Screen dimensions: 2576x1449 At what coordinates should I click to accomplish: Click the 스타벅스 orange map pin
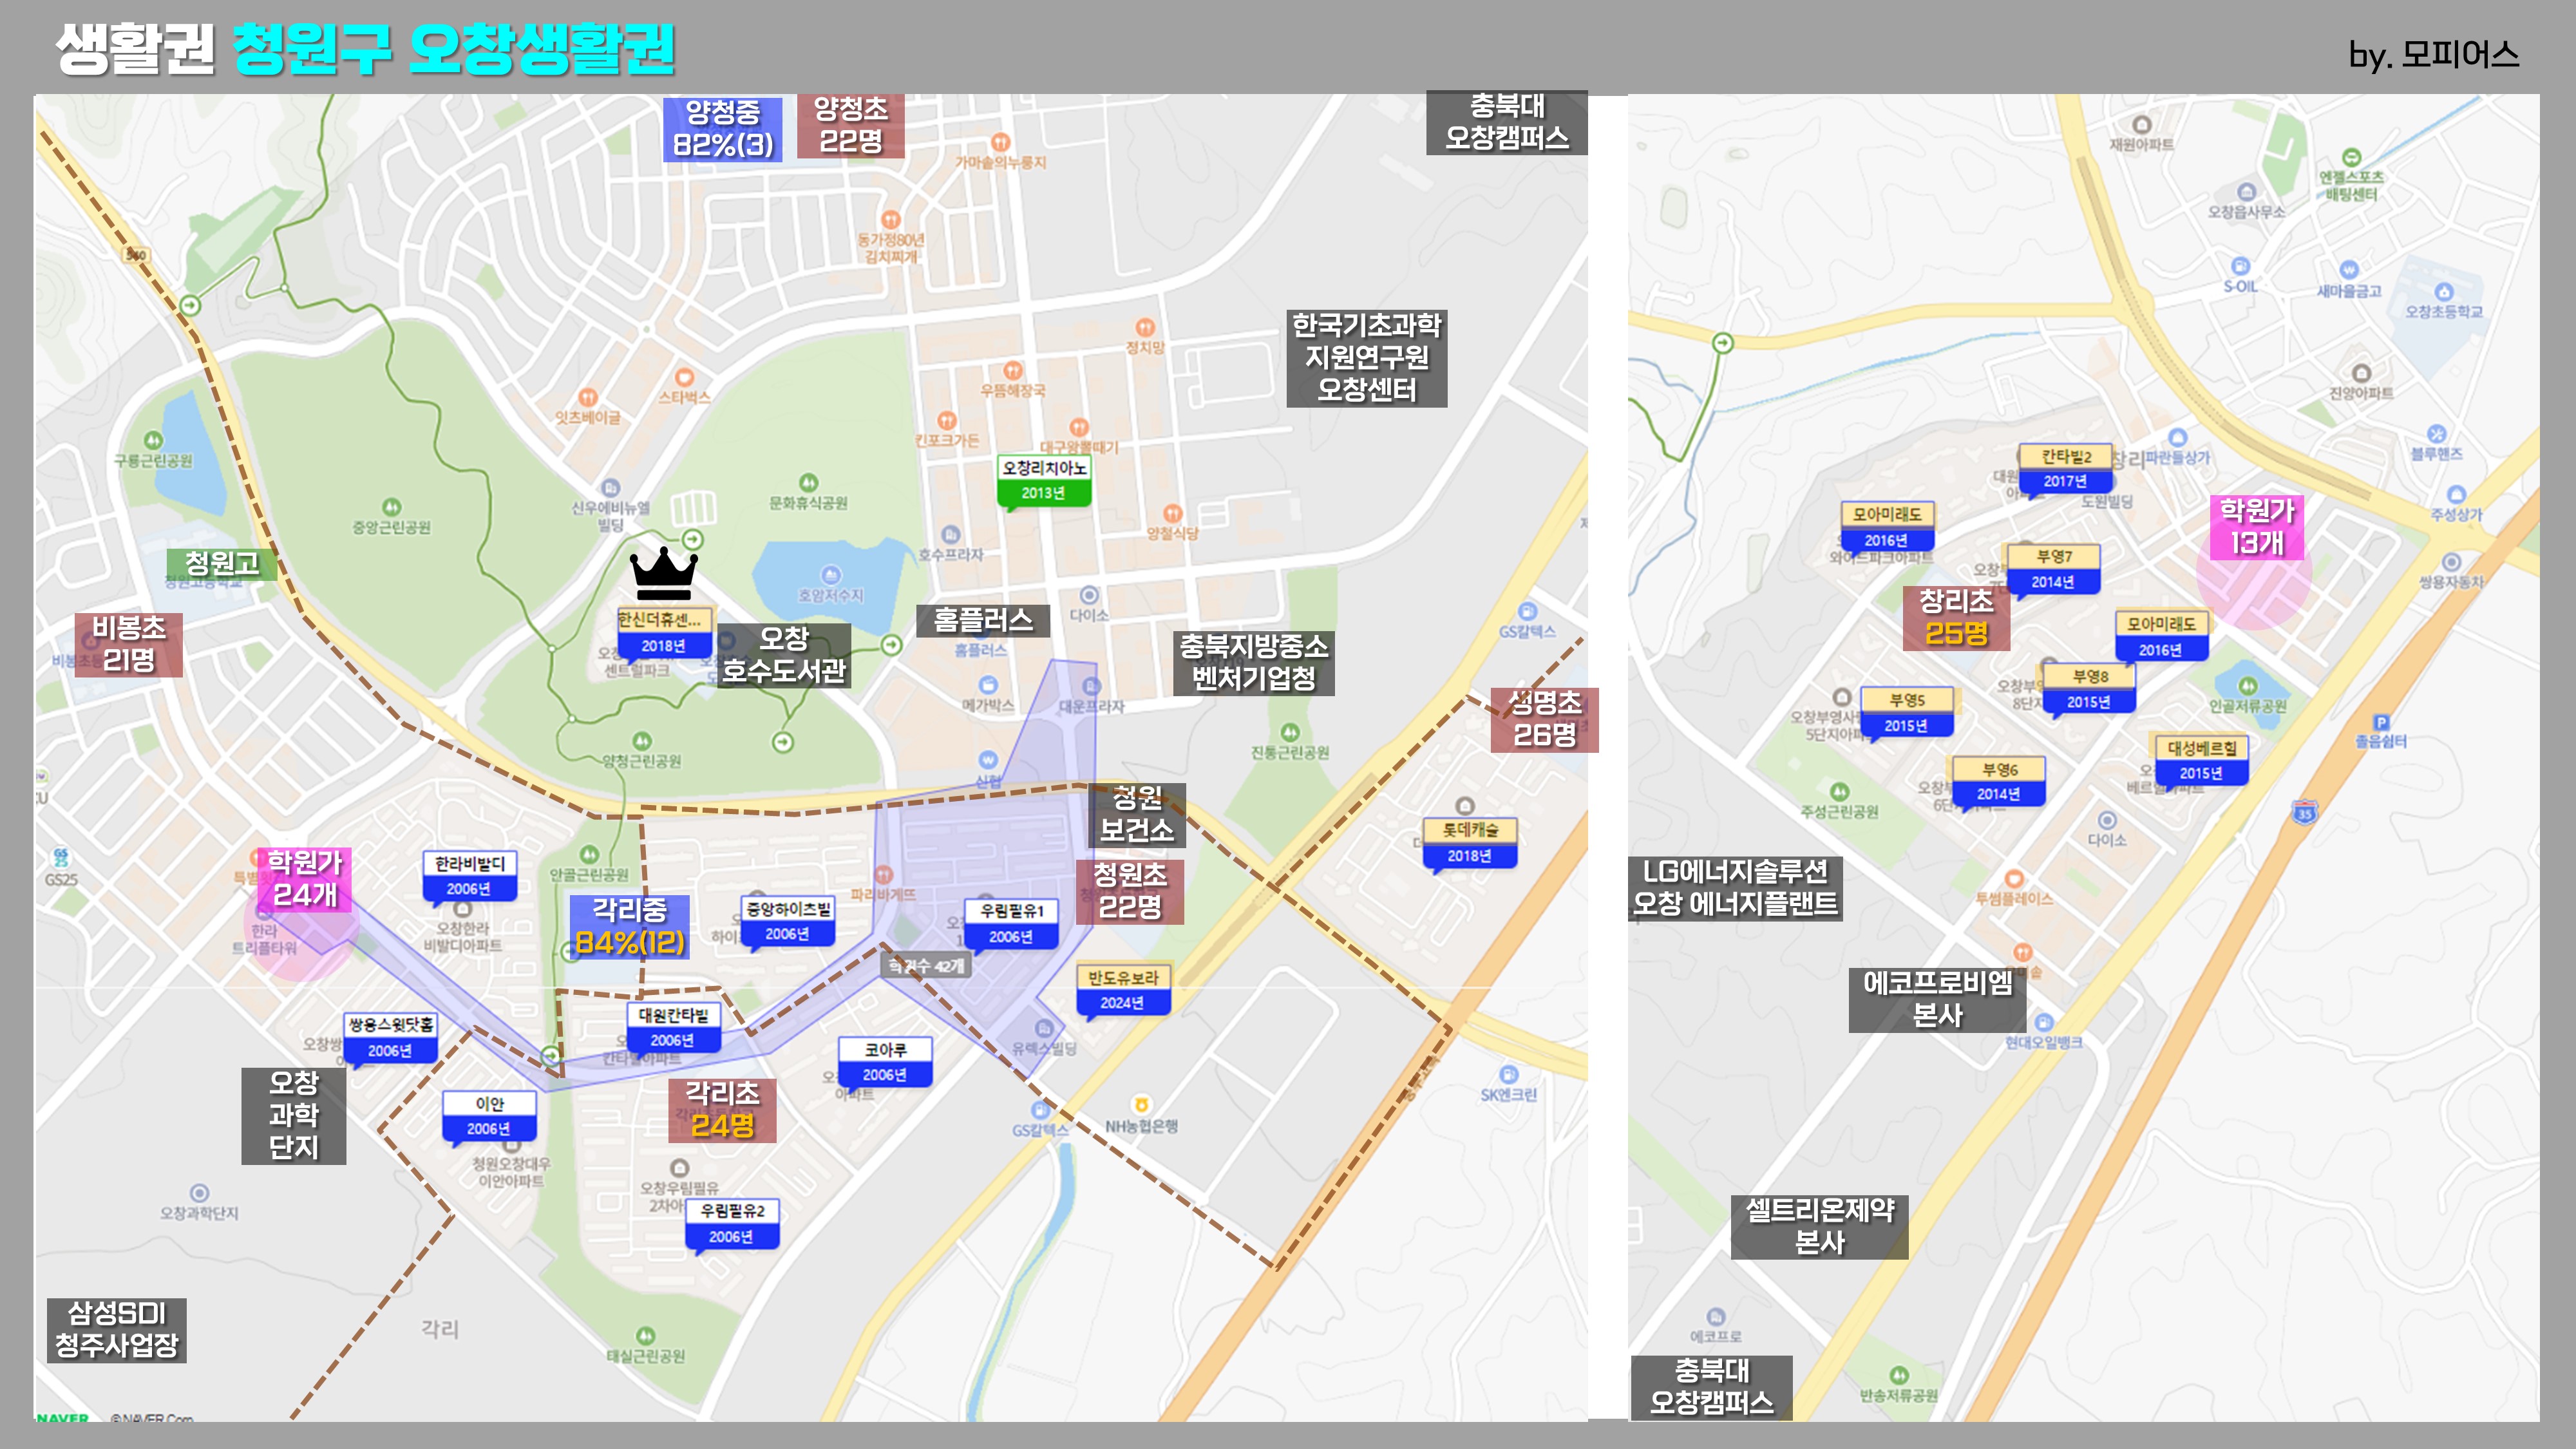pos(684,377)
